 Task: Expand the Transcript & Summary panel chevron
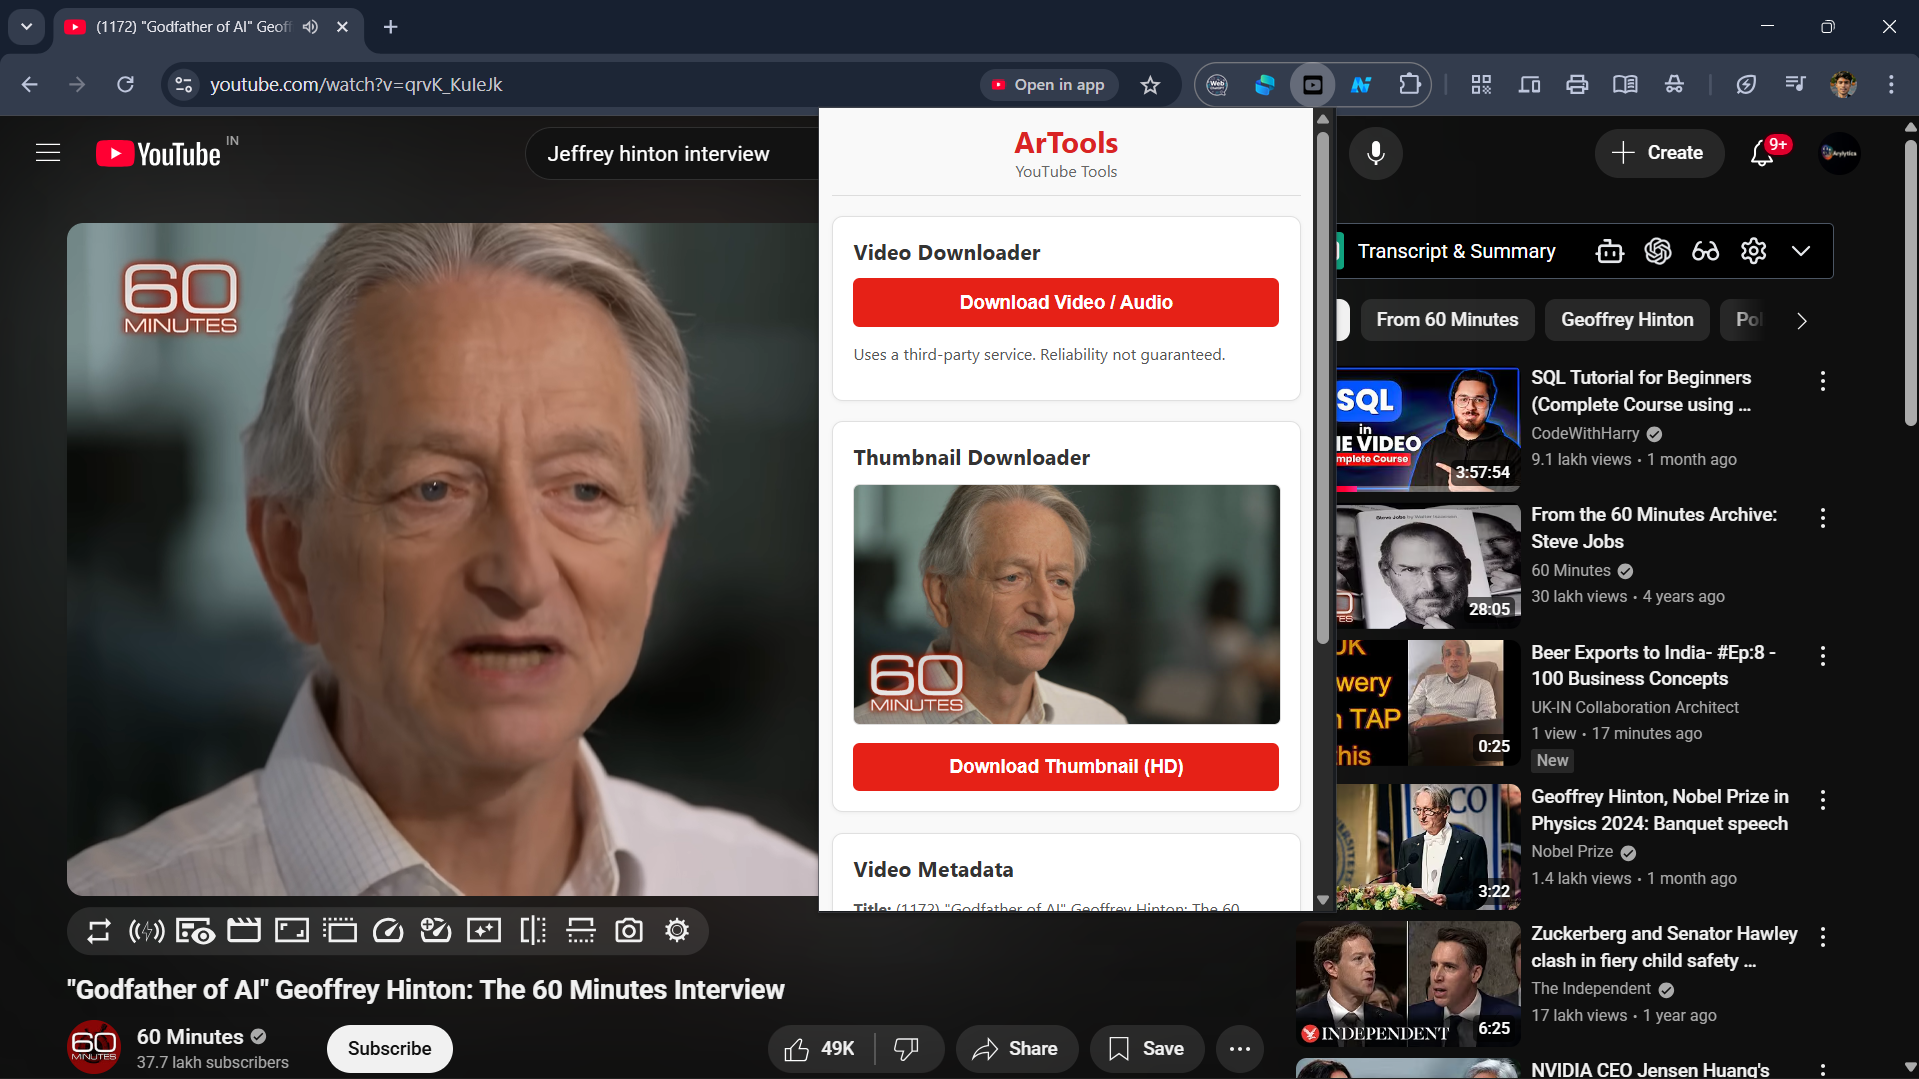tap(1801, 251)
